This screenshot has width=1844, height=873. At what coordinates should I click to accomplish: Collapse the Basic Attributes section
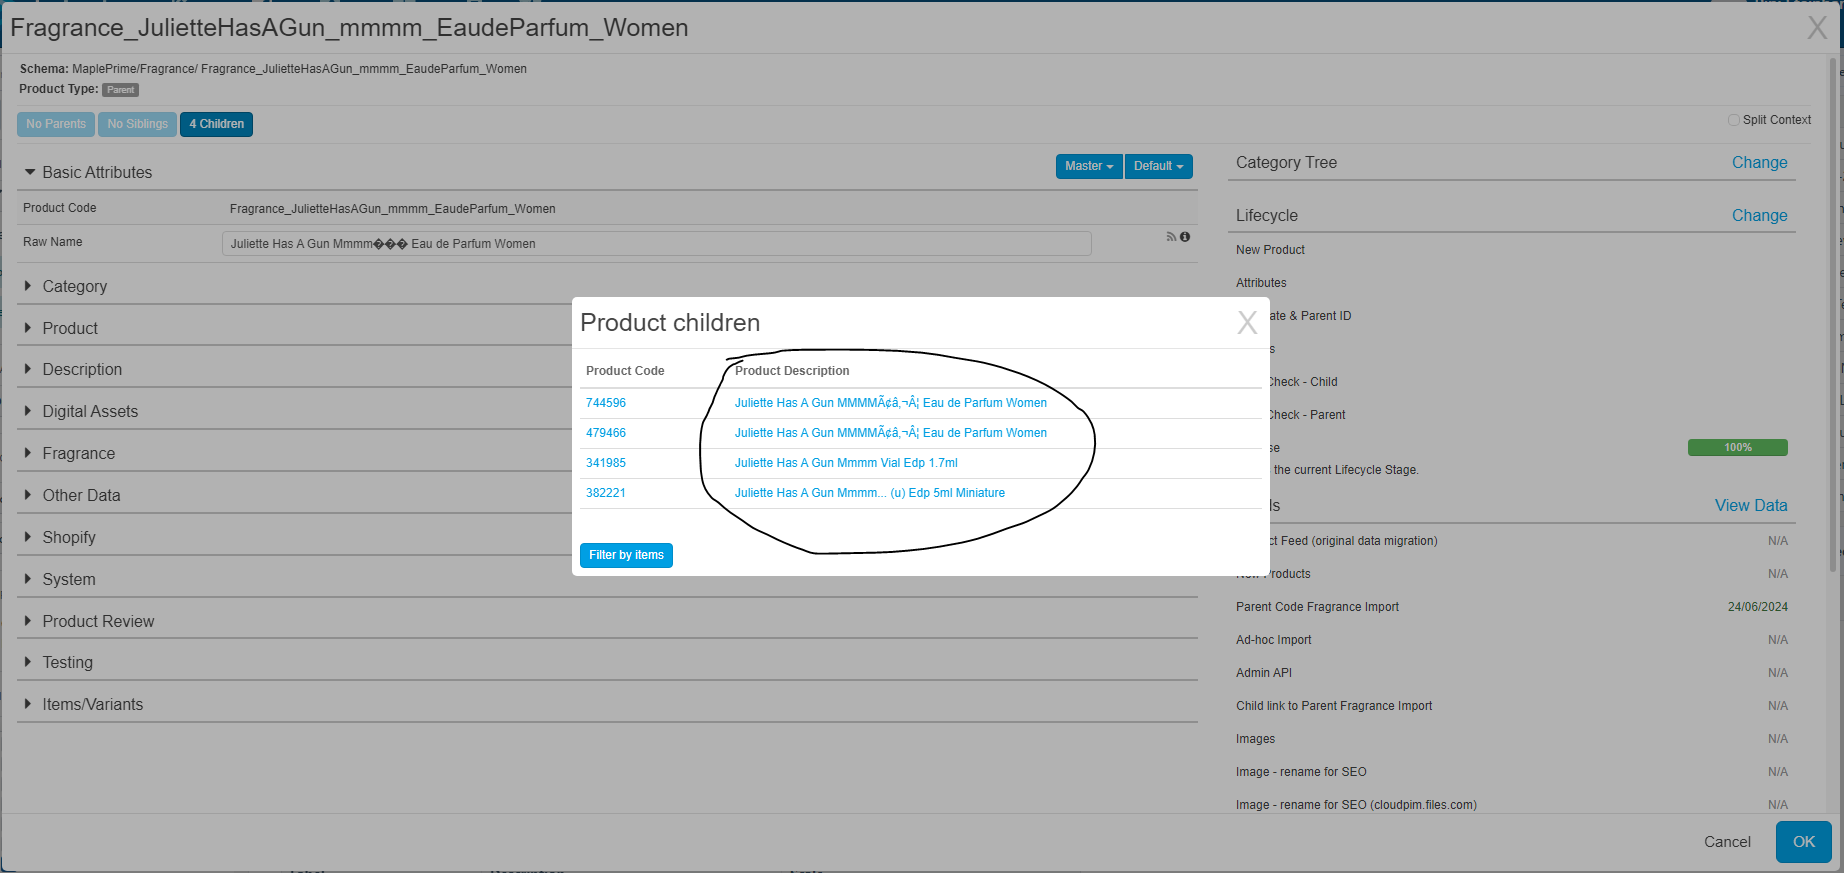30,172
